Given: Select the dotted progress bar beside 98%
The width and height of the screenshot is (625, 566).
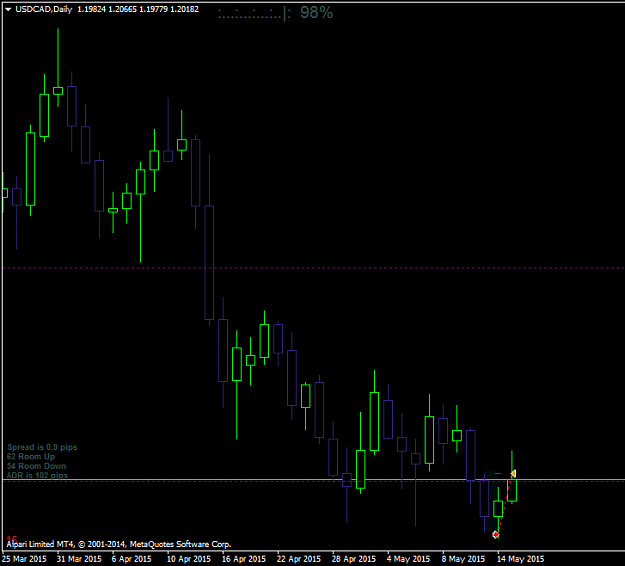Looking at the screenshot, I should (x=254, y=14).
